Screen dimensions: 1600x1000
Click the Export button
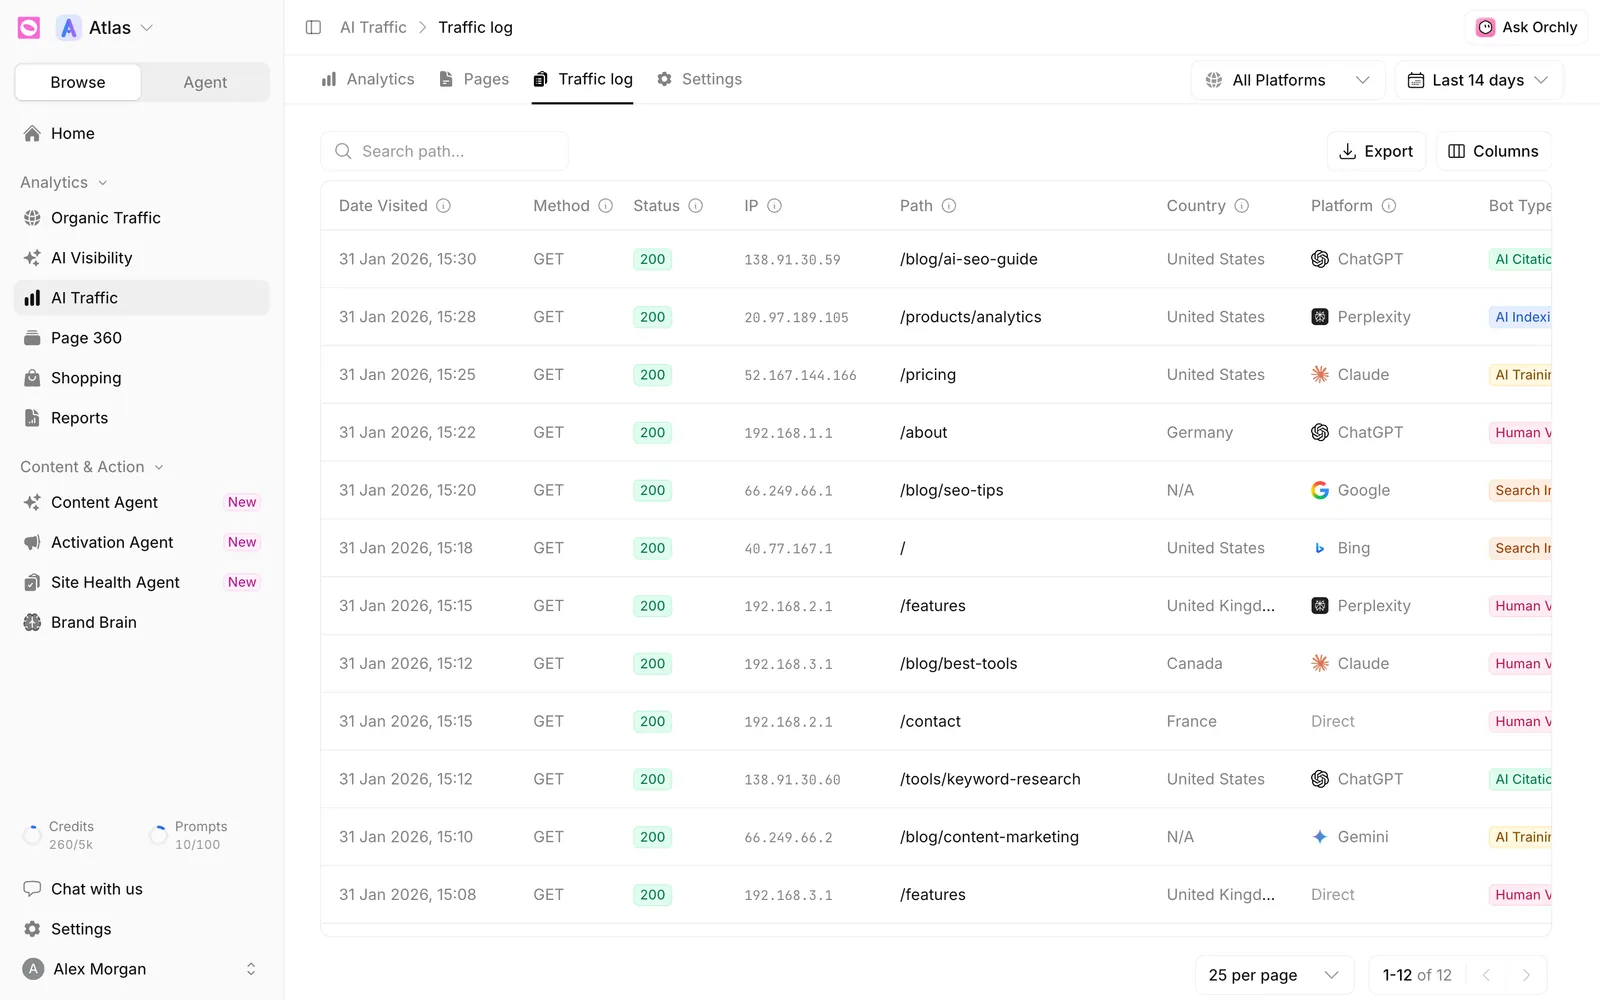(x=1376, y=151)
